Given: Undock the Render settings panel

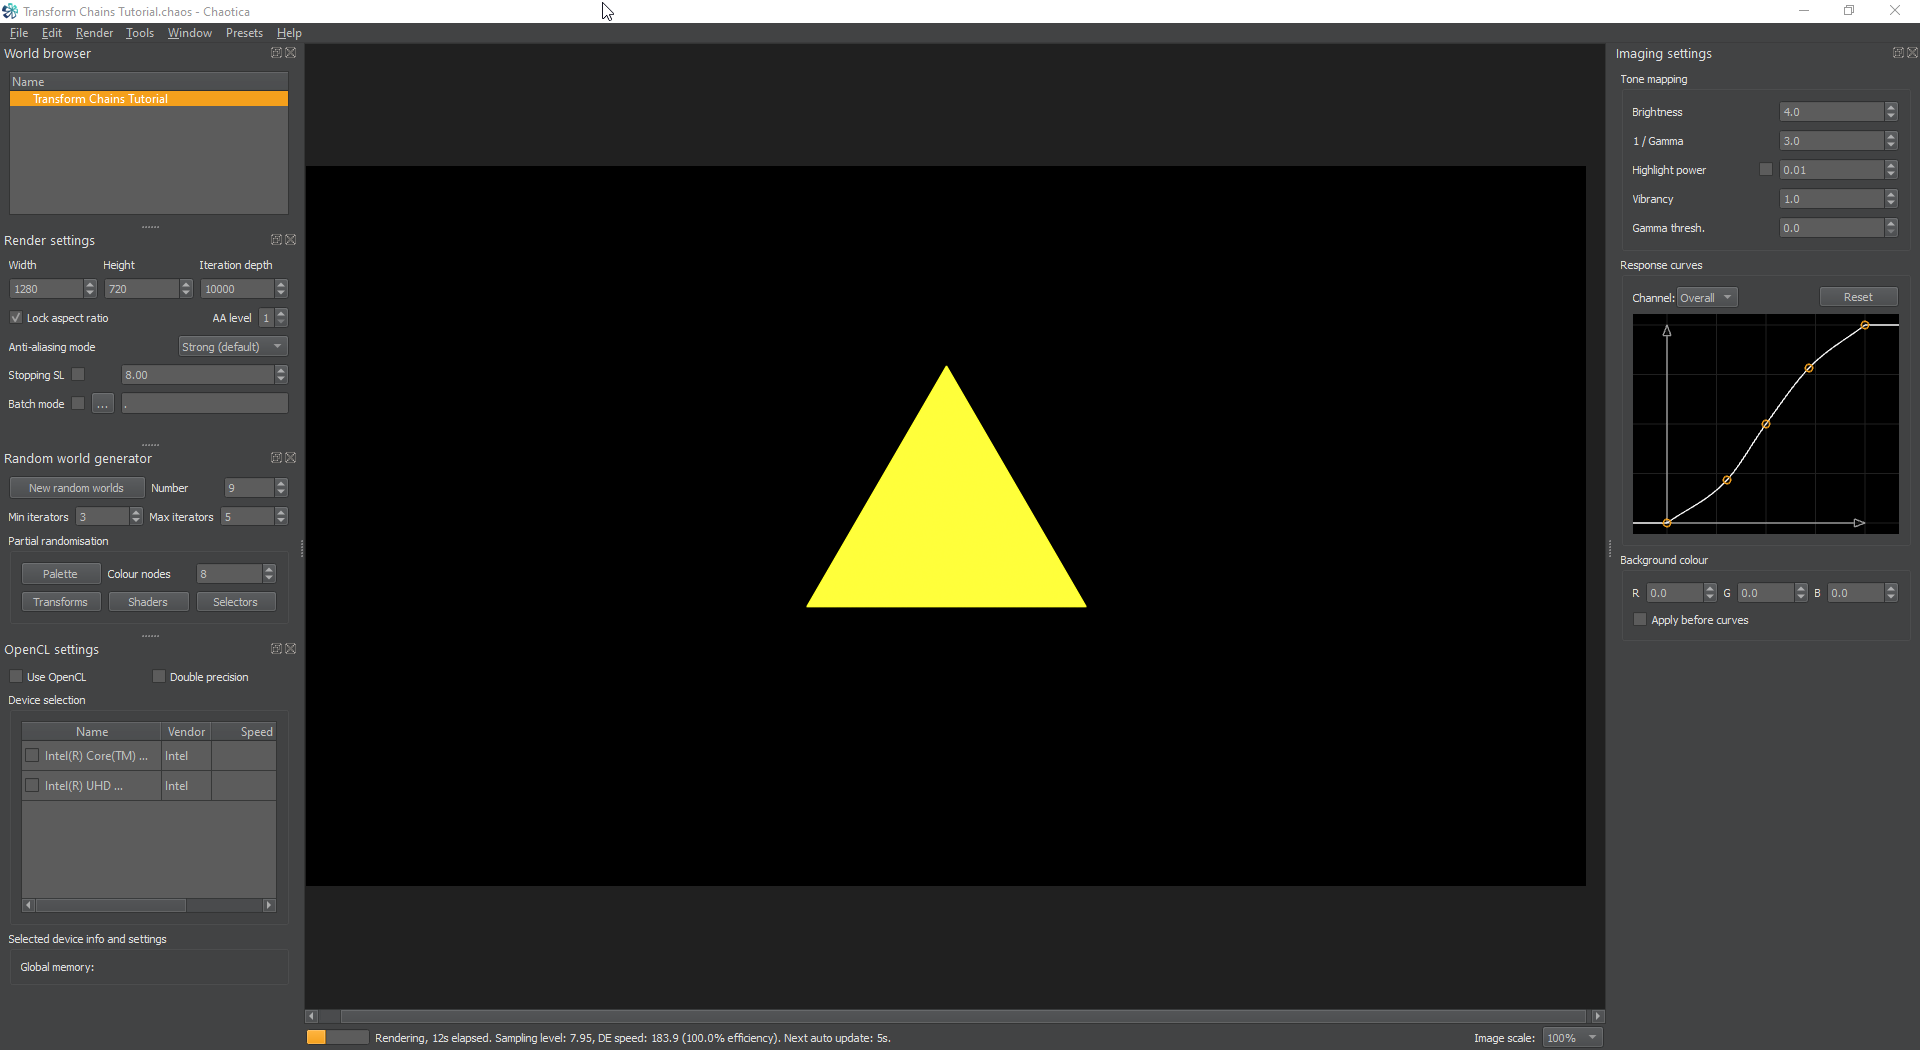Looking at the screenshot, I should coord(276,240).
